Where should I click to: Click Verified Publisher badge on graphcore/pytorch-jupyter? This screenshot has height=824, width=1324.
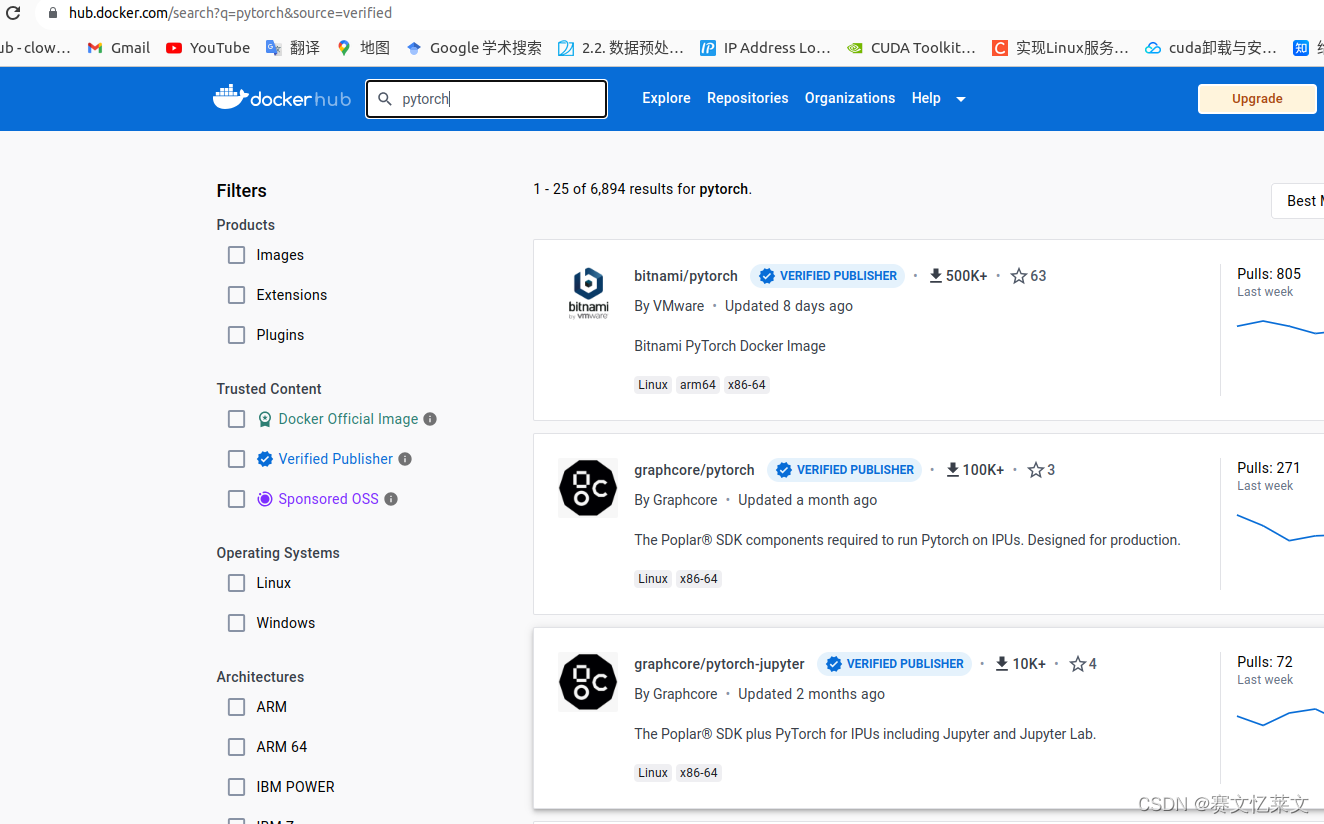coord(894,664)
